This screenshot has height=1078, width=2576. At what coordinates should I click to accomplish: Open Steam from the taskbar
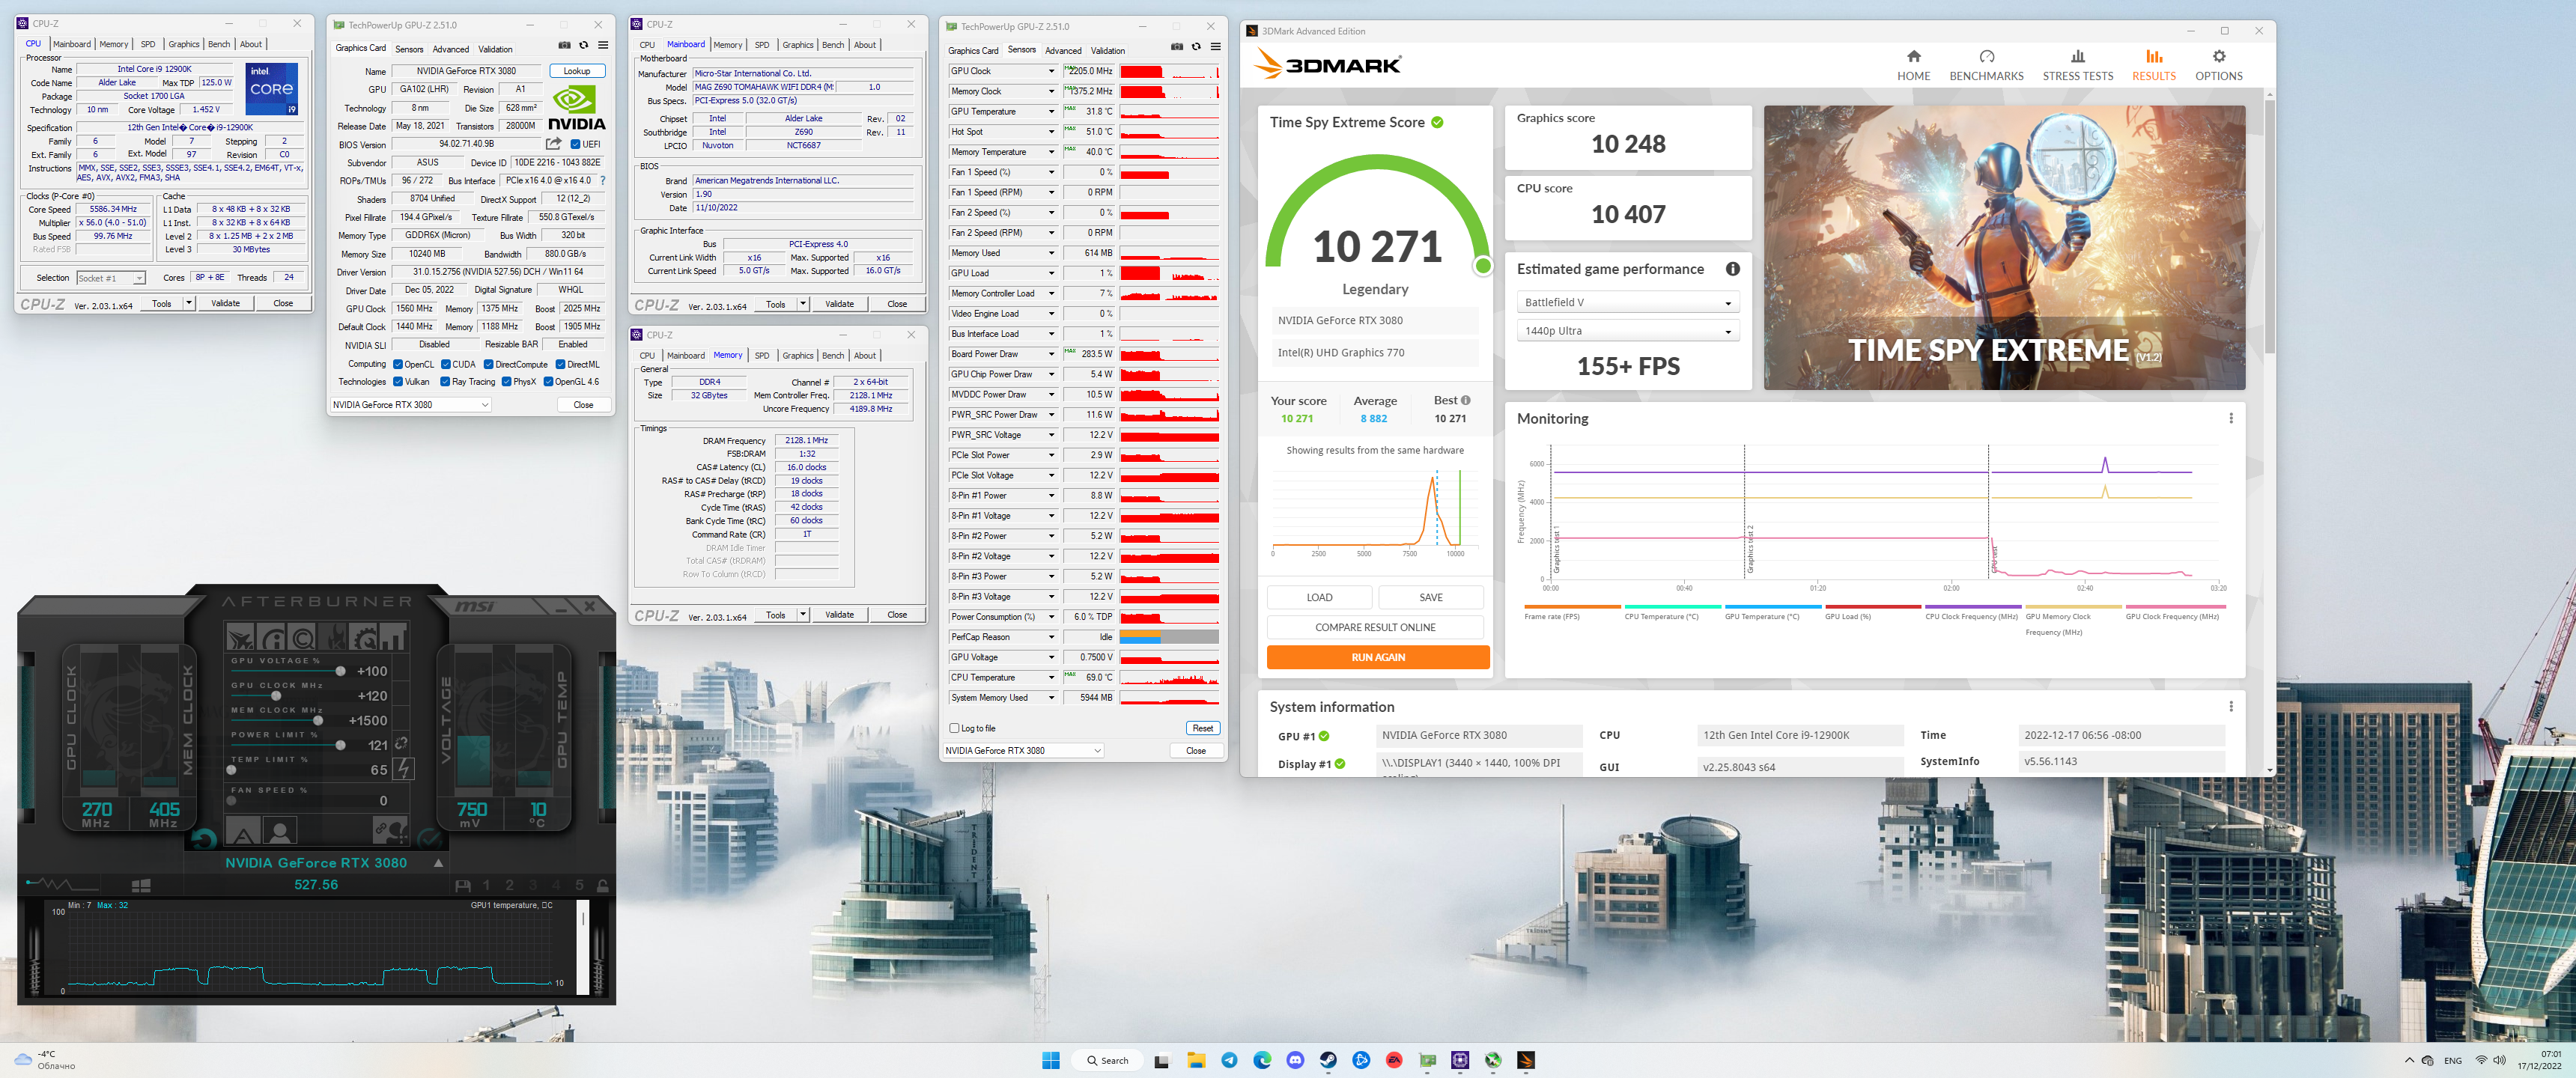[1328, 1060]
